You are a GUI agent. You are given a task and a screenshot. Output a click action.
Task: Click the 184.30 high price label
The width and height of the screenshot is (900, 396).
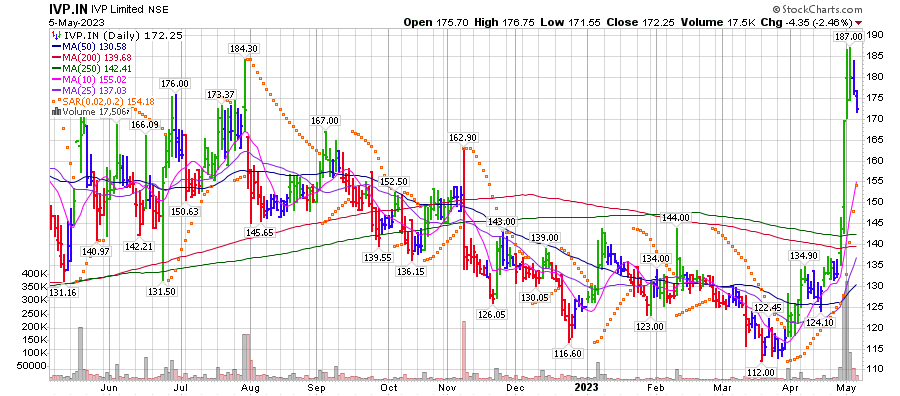243,48
